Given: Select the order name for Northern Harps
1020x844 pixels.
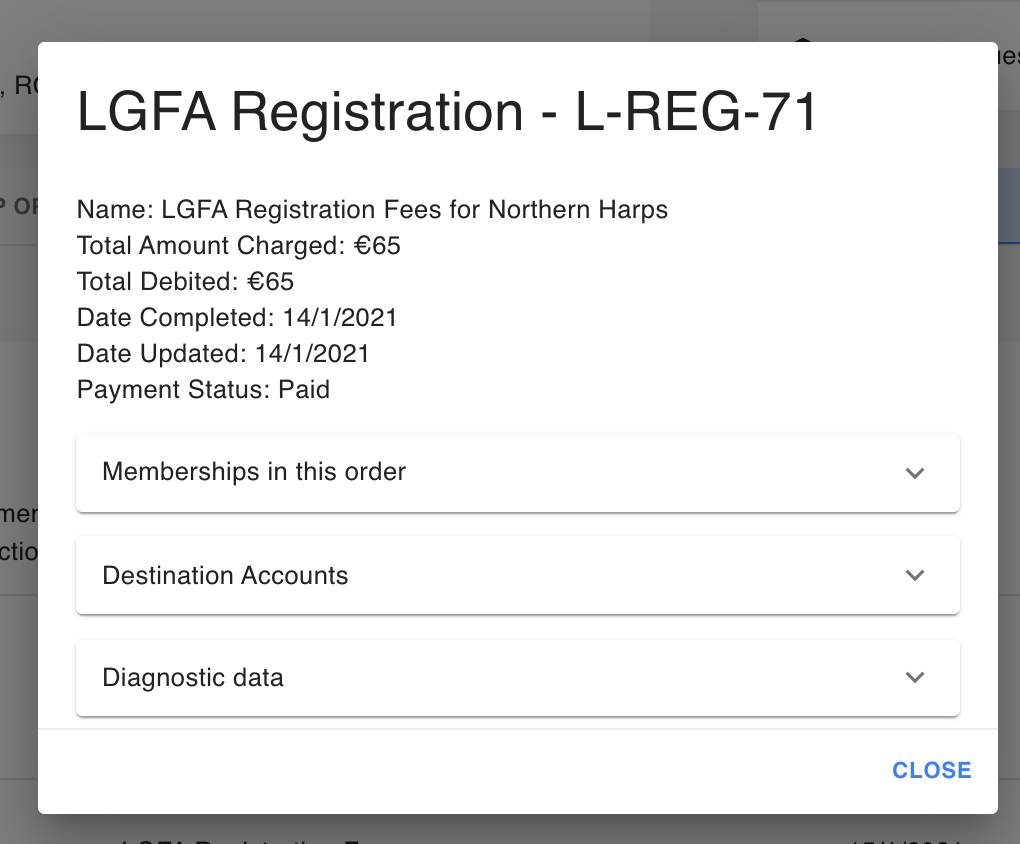Looking at the screenshot, I should [371, 209].
